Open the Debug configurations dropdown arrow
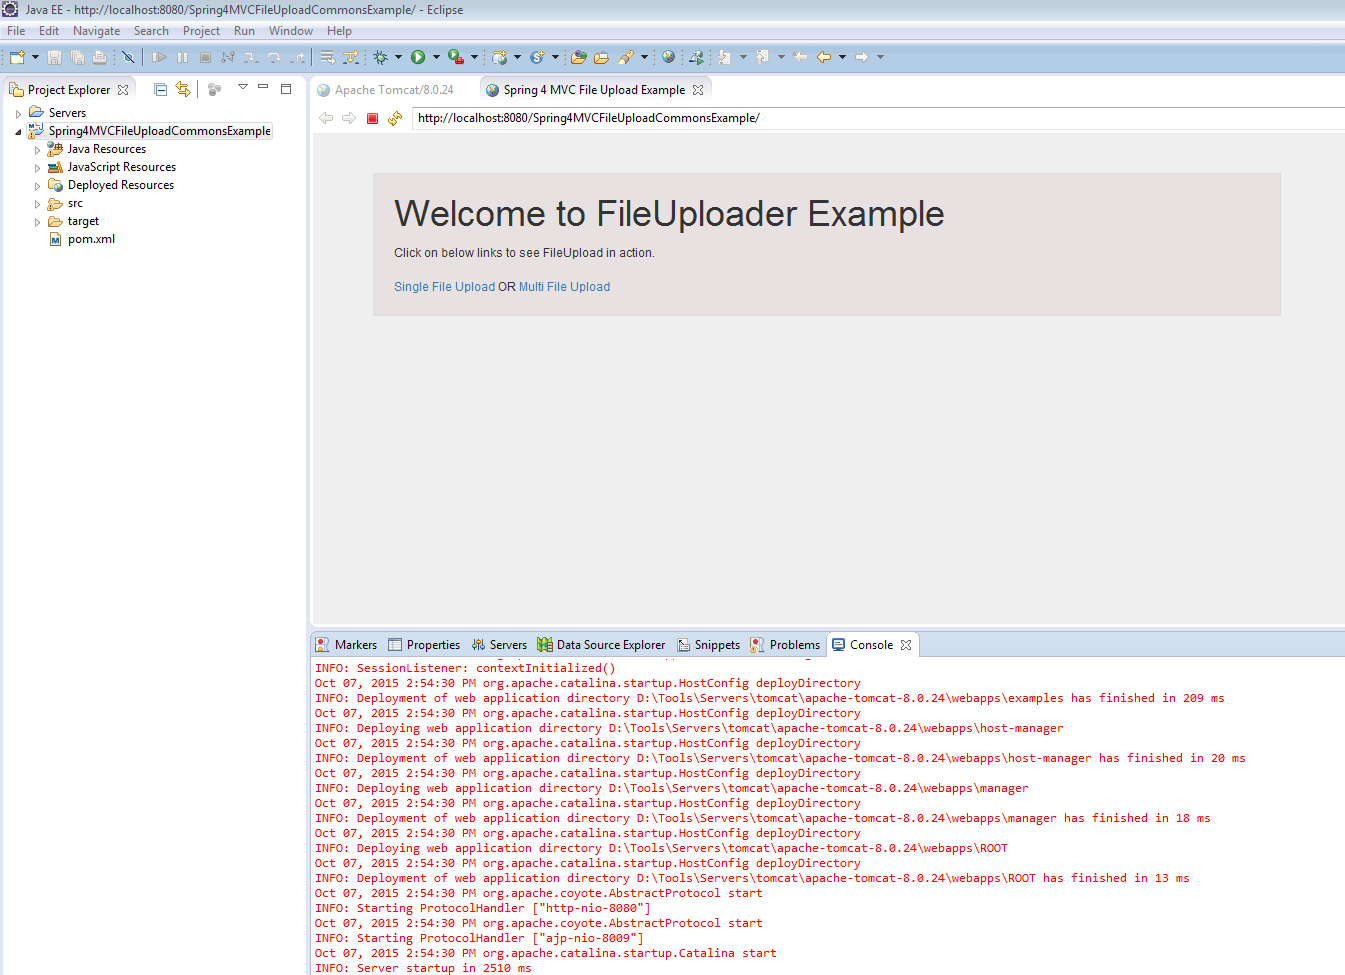The image size is (1345, 975). click(x=398, y=57)
